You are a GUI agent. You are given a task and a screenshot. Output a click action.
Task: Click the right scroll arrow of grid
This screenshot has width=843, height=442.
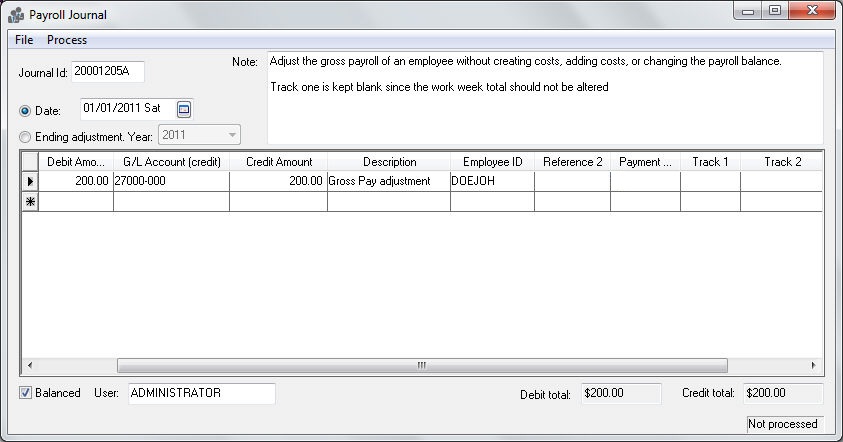pyautogui.click(x=815, y=366)
